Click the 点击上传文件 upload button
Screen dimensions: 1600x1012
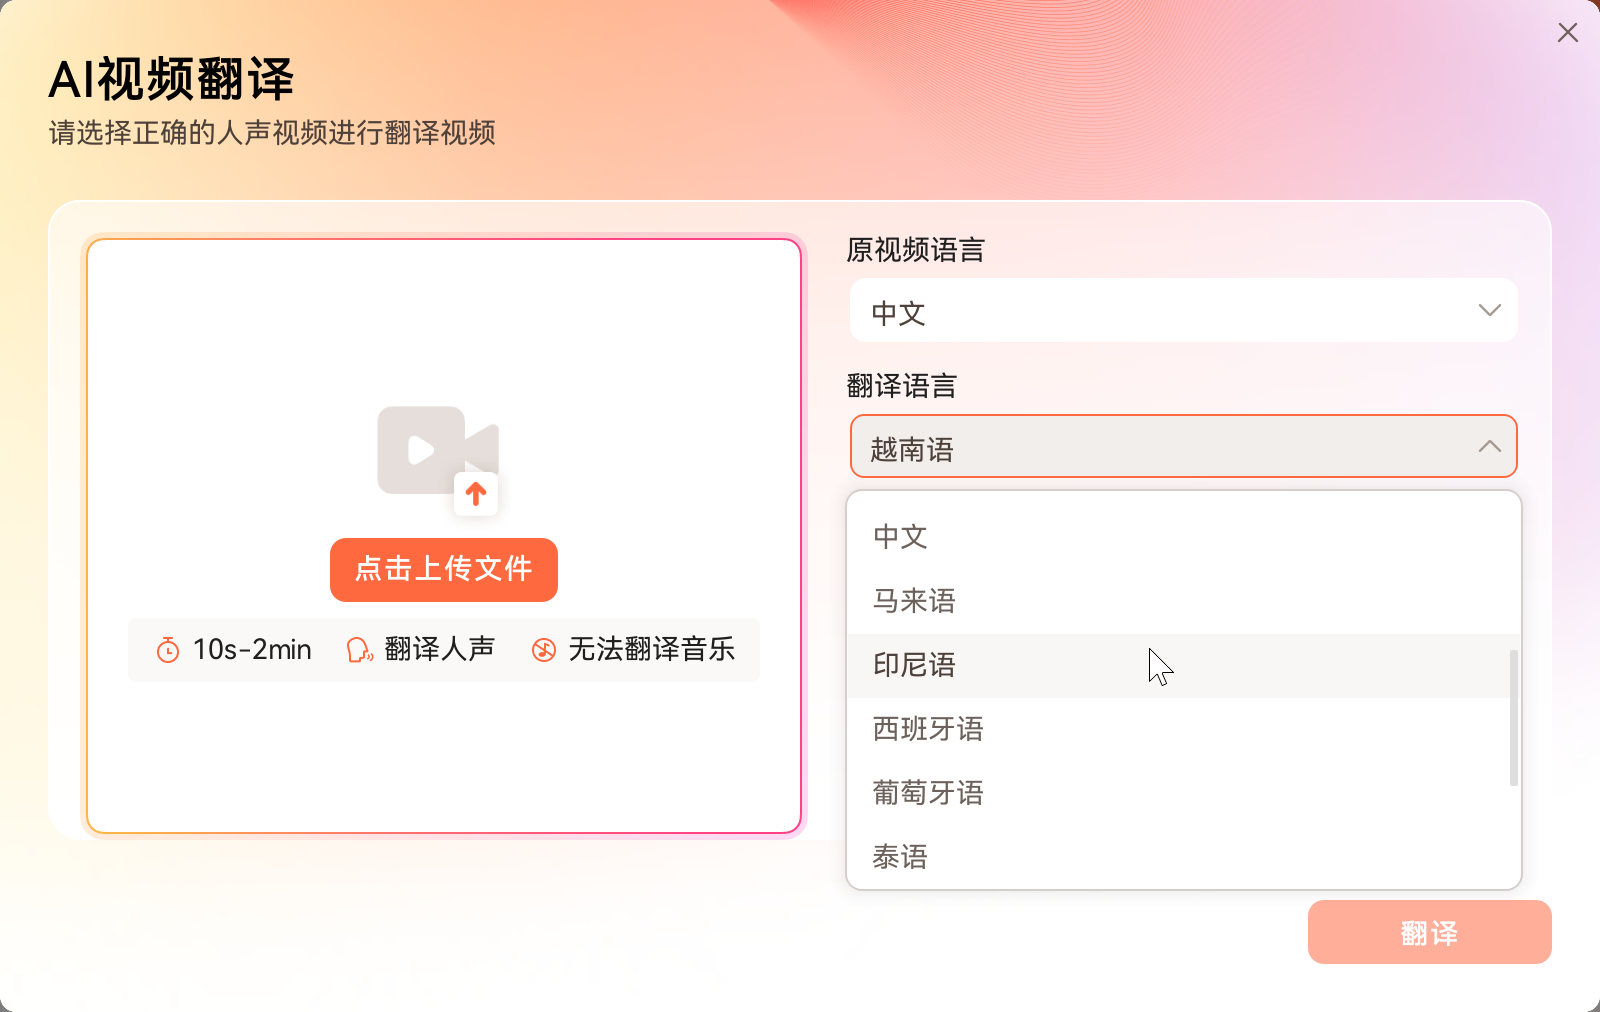pos(443,570)
